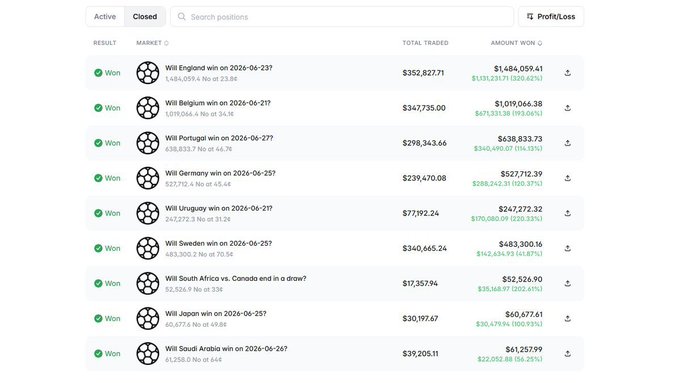This screenshot has width=680, height=383.
Task: Share the Uruguay win position
Action: point(568,213)
